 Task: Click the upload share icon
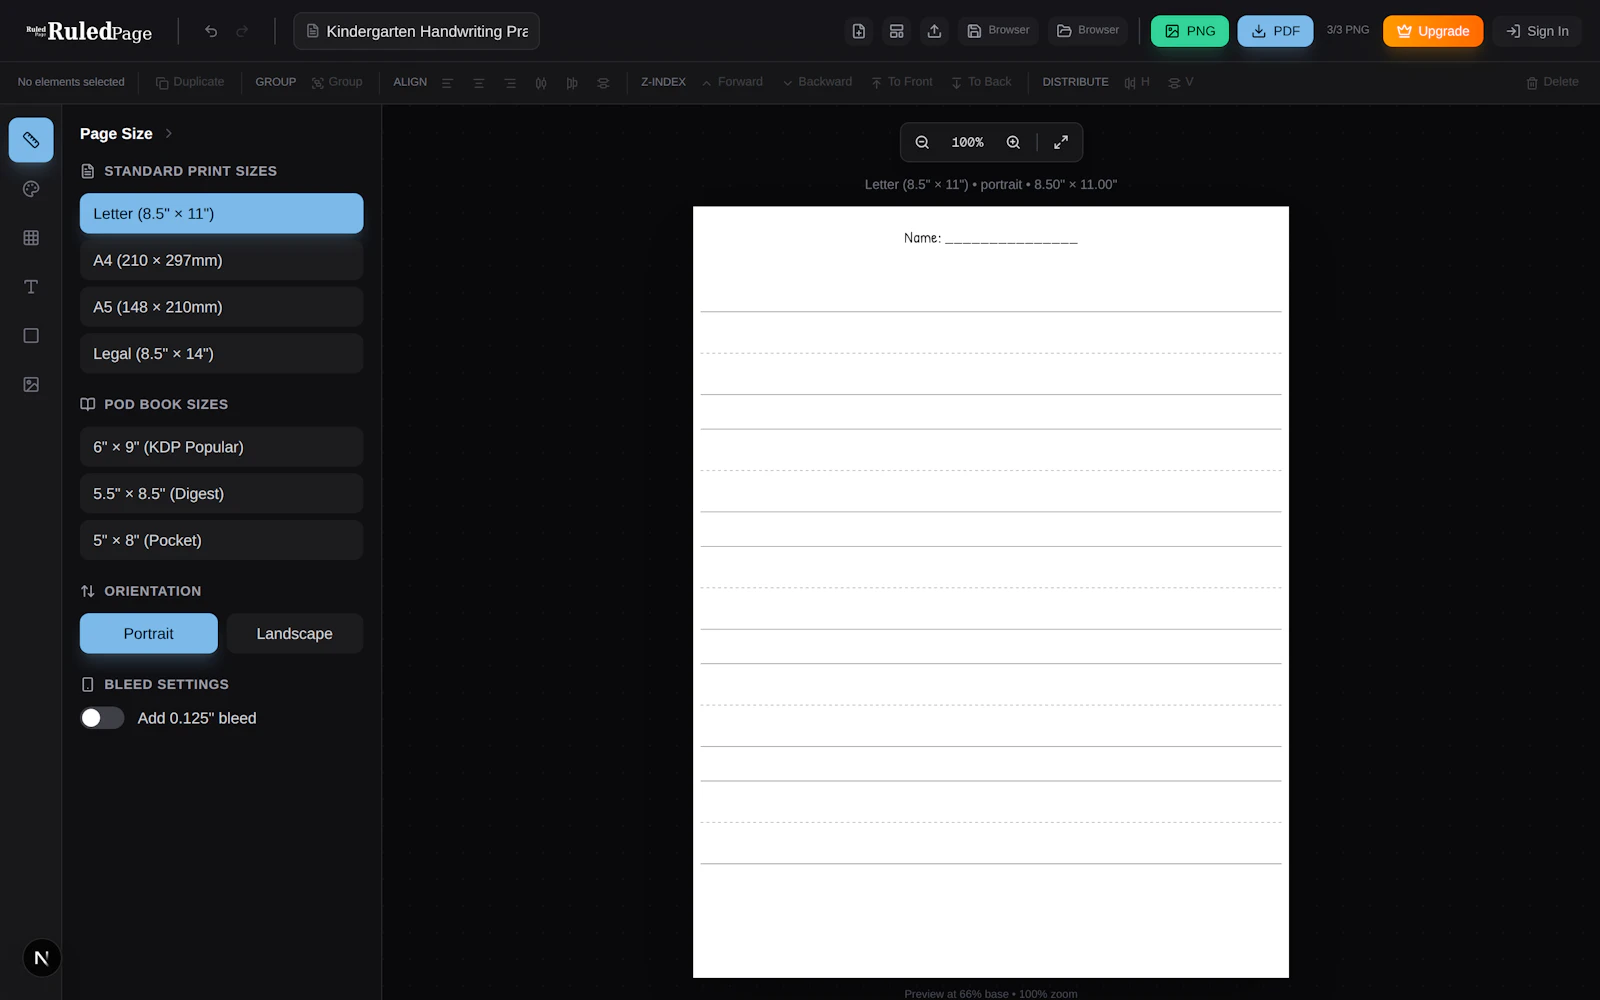click(934, 31)
